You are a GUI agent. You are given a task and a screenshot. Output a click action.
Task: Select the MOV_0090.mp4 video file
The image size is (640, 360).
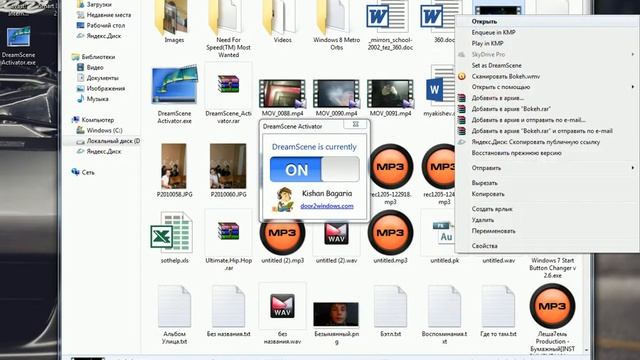(336, 94)
